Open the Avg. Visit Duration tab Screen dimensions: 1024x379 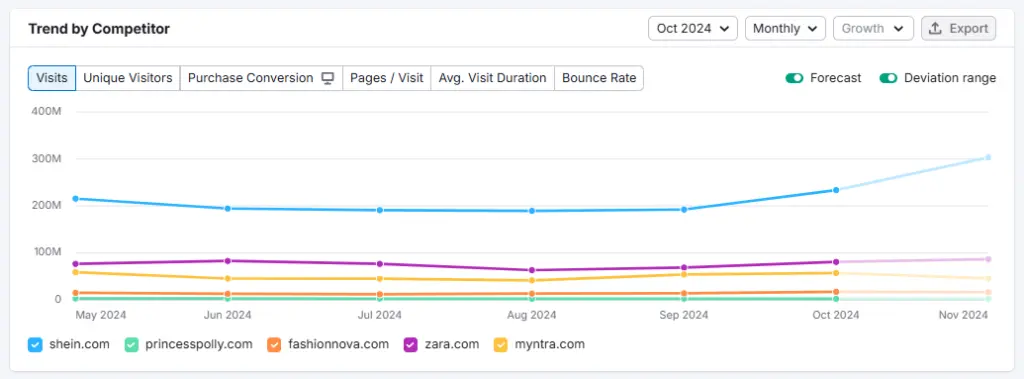click(x=492, y=78)
